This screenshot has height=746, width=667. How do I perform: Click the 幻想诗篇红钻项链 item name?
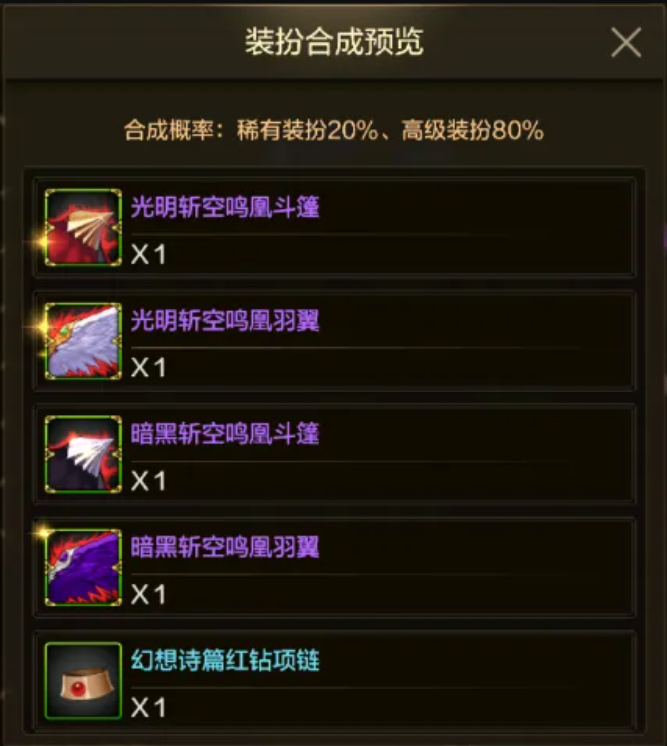(x=225, y=660)
